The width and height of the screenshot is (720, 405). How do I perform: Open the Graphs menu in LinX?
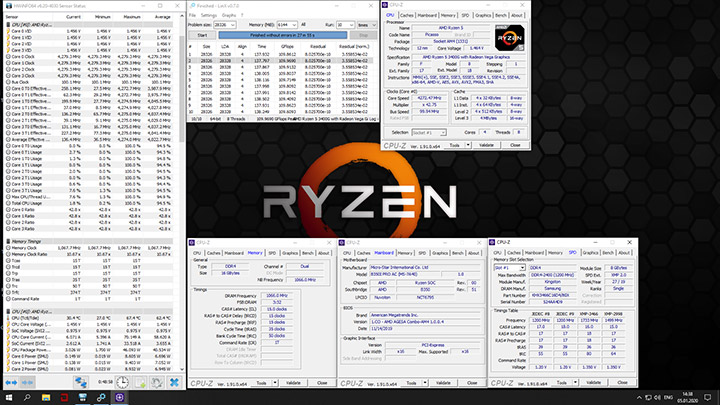[229, 15]
